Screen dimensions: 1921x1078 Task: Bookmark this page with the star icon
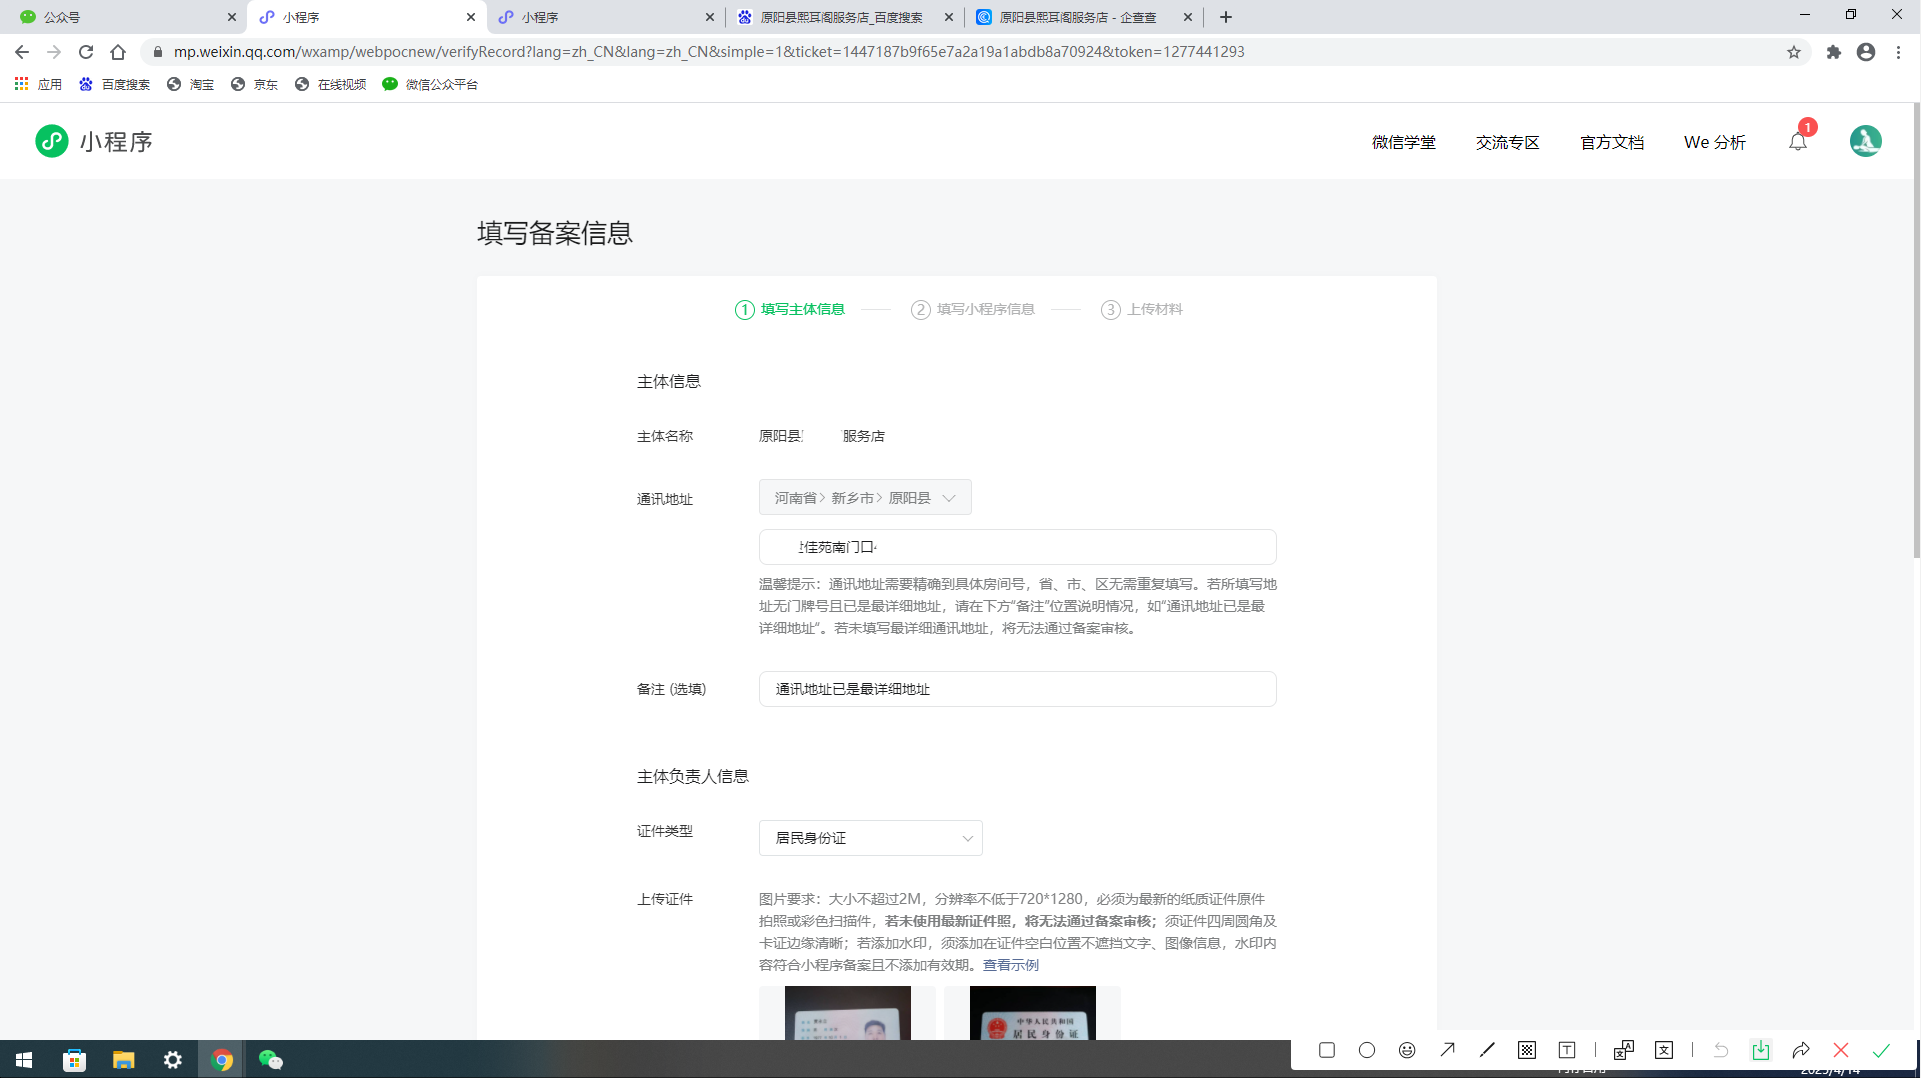point(1794,52)
